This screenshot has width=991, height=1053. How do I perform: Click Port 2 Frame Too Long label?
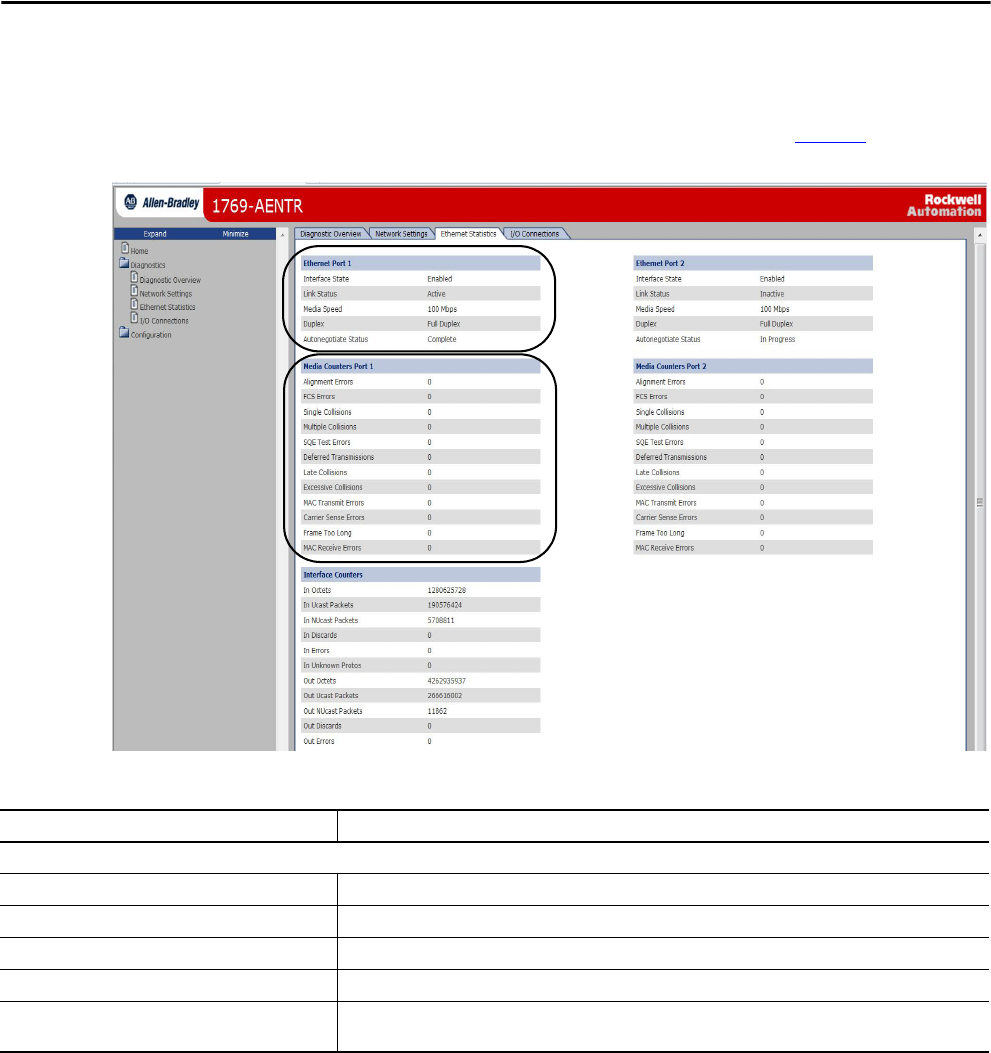tap(660, 533)
